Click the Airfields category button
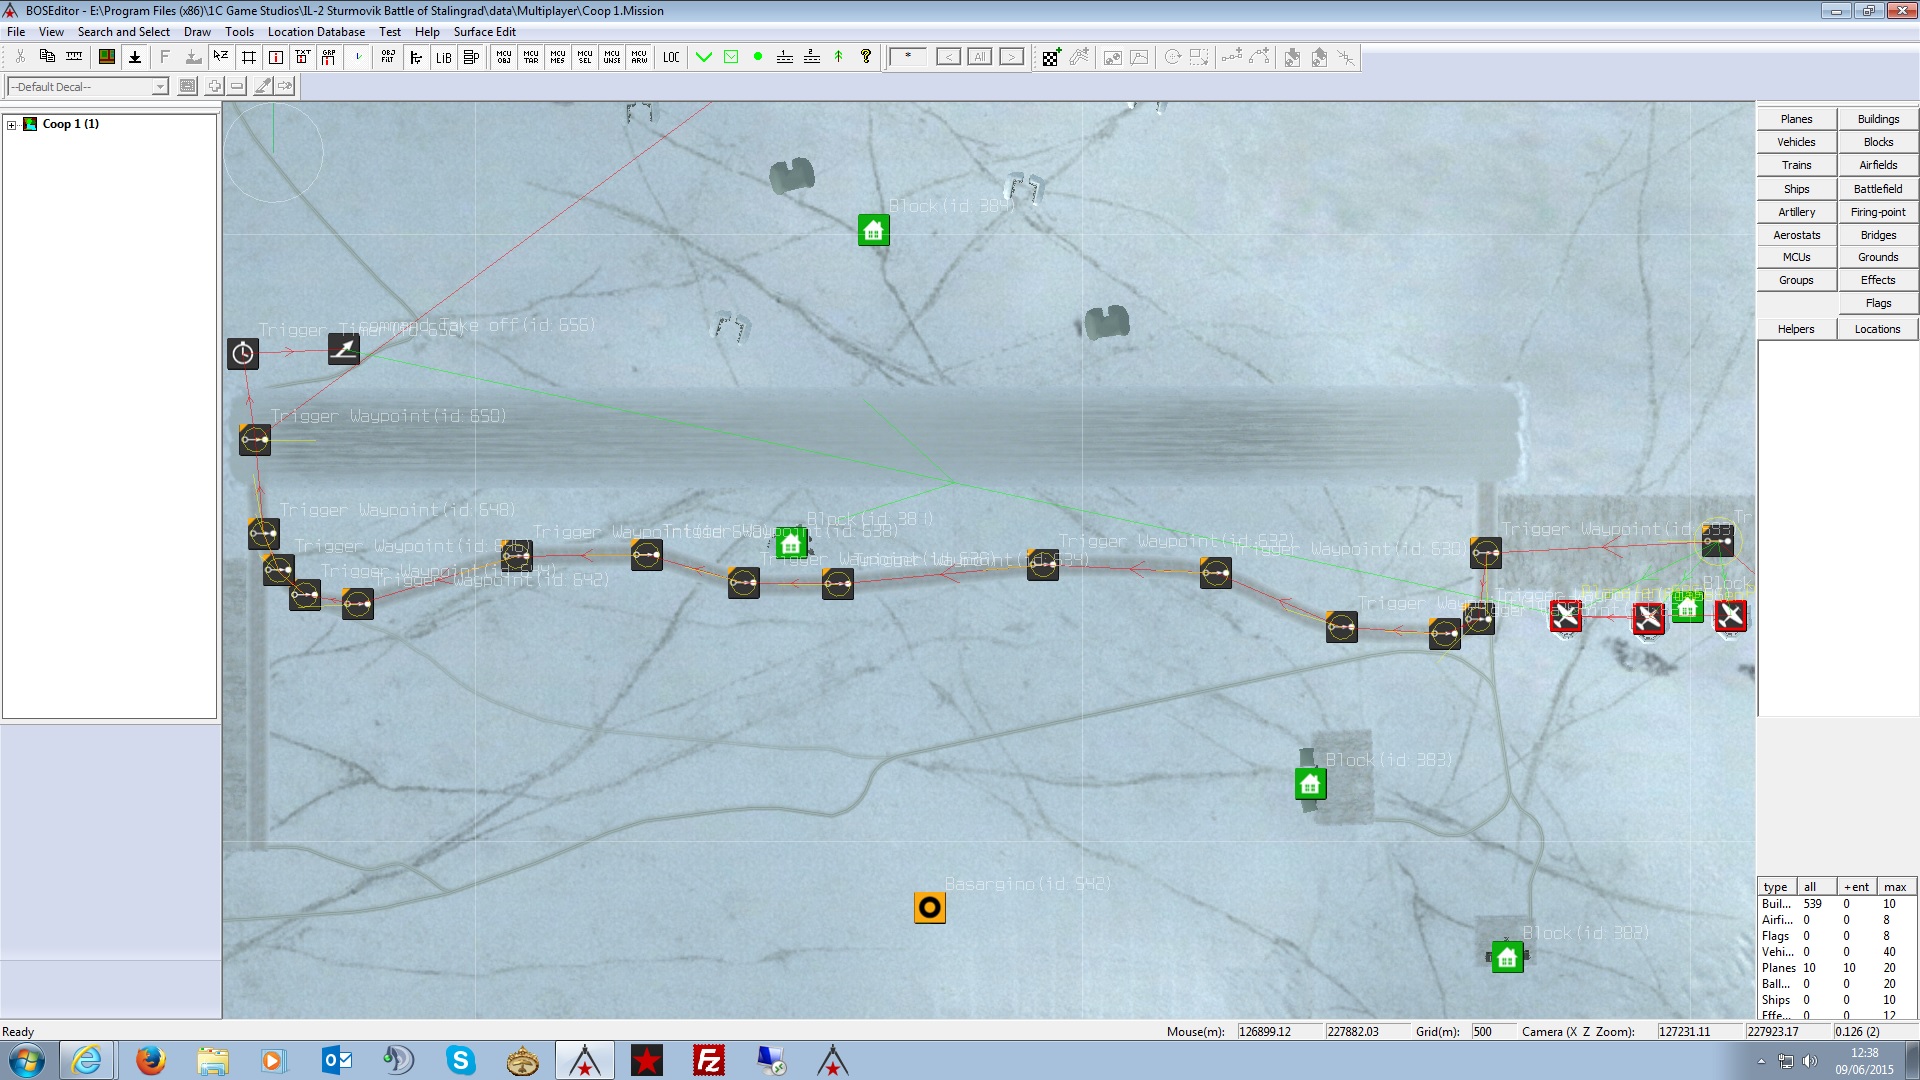Viewport: 1920px width, 1080px height. pyautogui.click(x=1877, y=165)
